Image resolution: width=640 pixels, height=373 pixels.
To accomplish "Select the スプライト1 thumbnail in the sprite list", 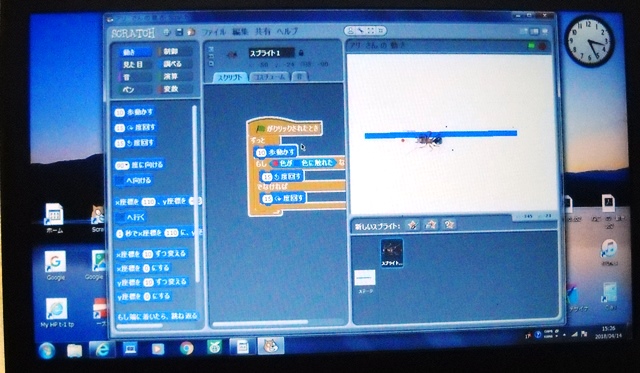I will [392, 253].
